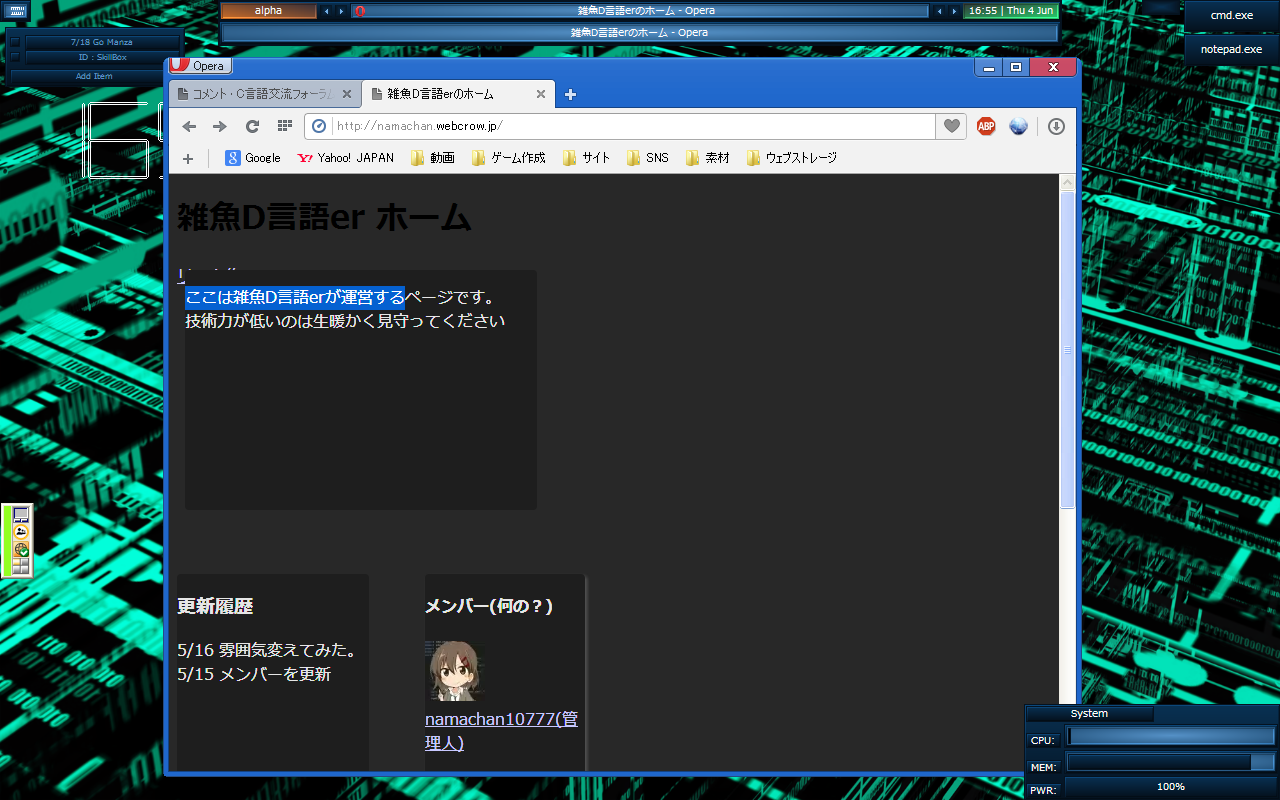Click the vertical page scrollbar thumb
The width and height of the screenshot is (1280, 800).
coord(1067,350)
